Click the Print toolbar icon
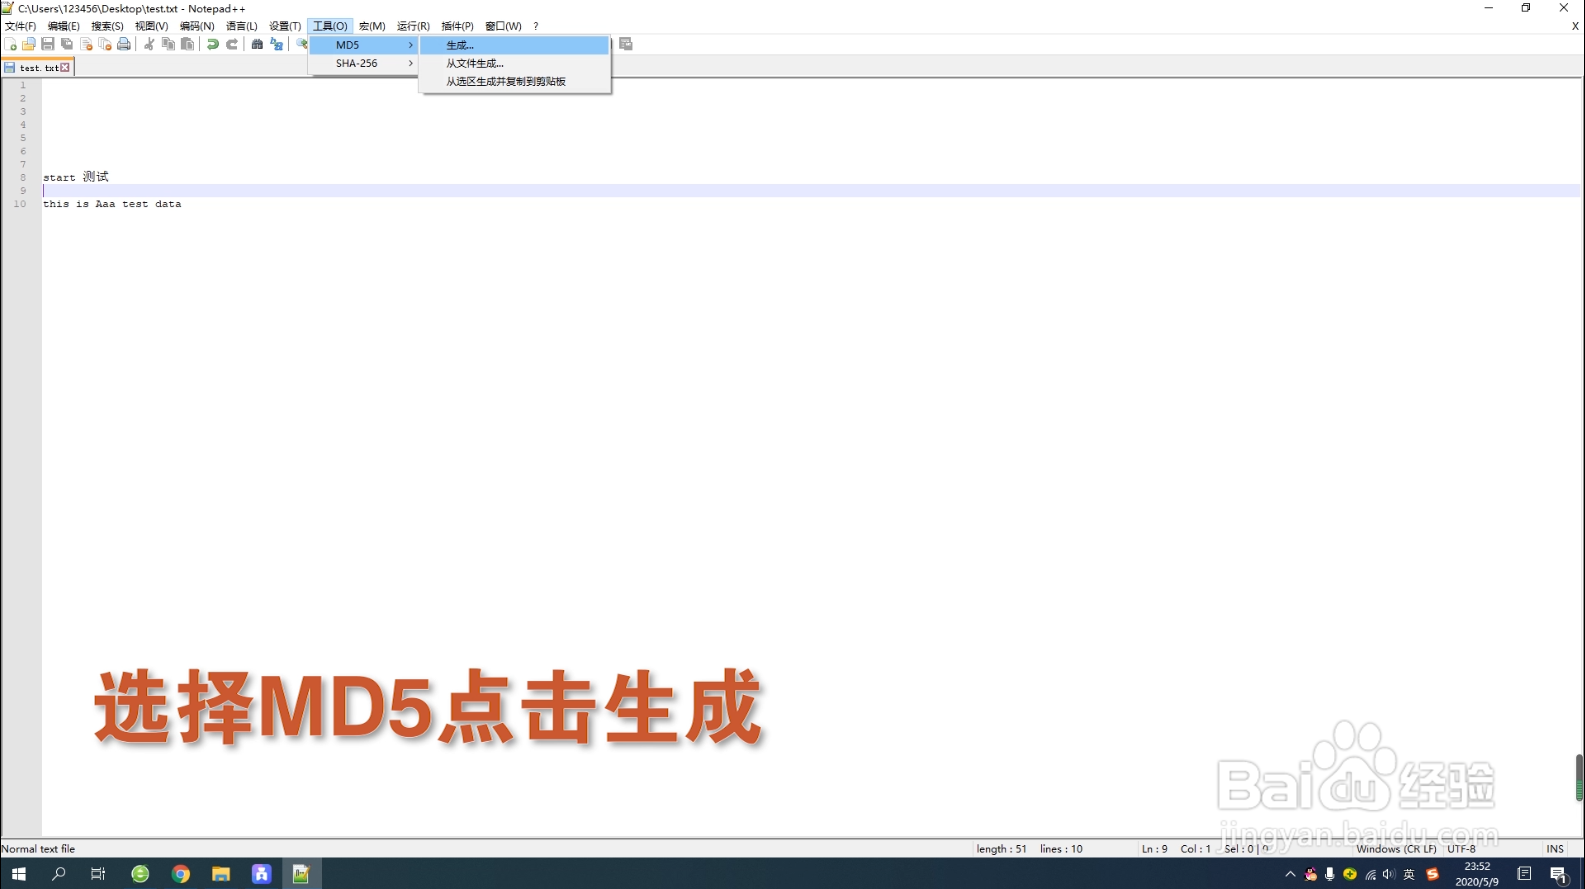Viewport: 1585px width, 889px height. [x=124, y=44]
